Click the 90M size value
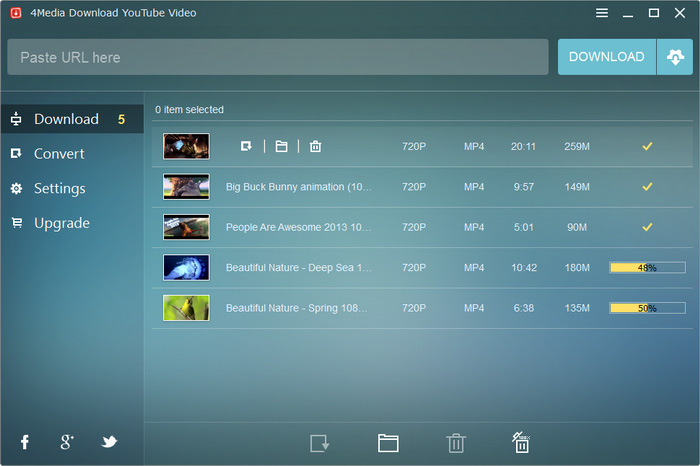 point(577,227)
